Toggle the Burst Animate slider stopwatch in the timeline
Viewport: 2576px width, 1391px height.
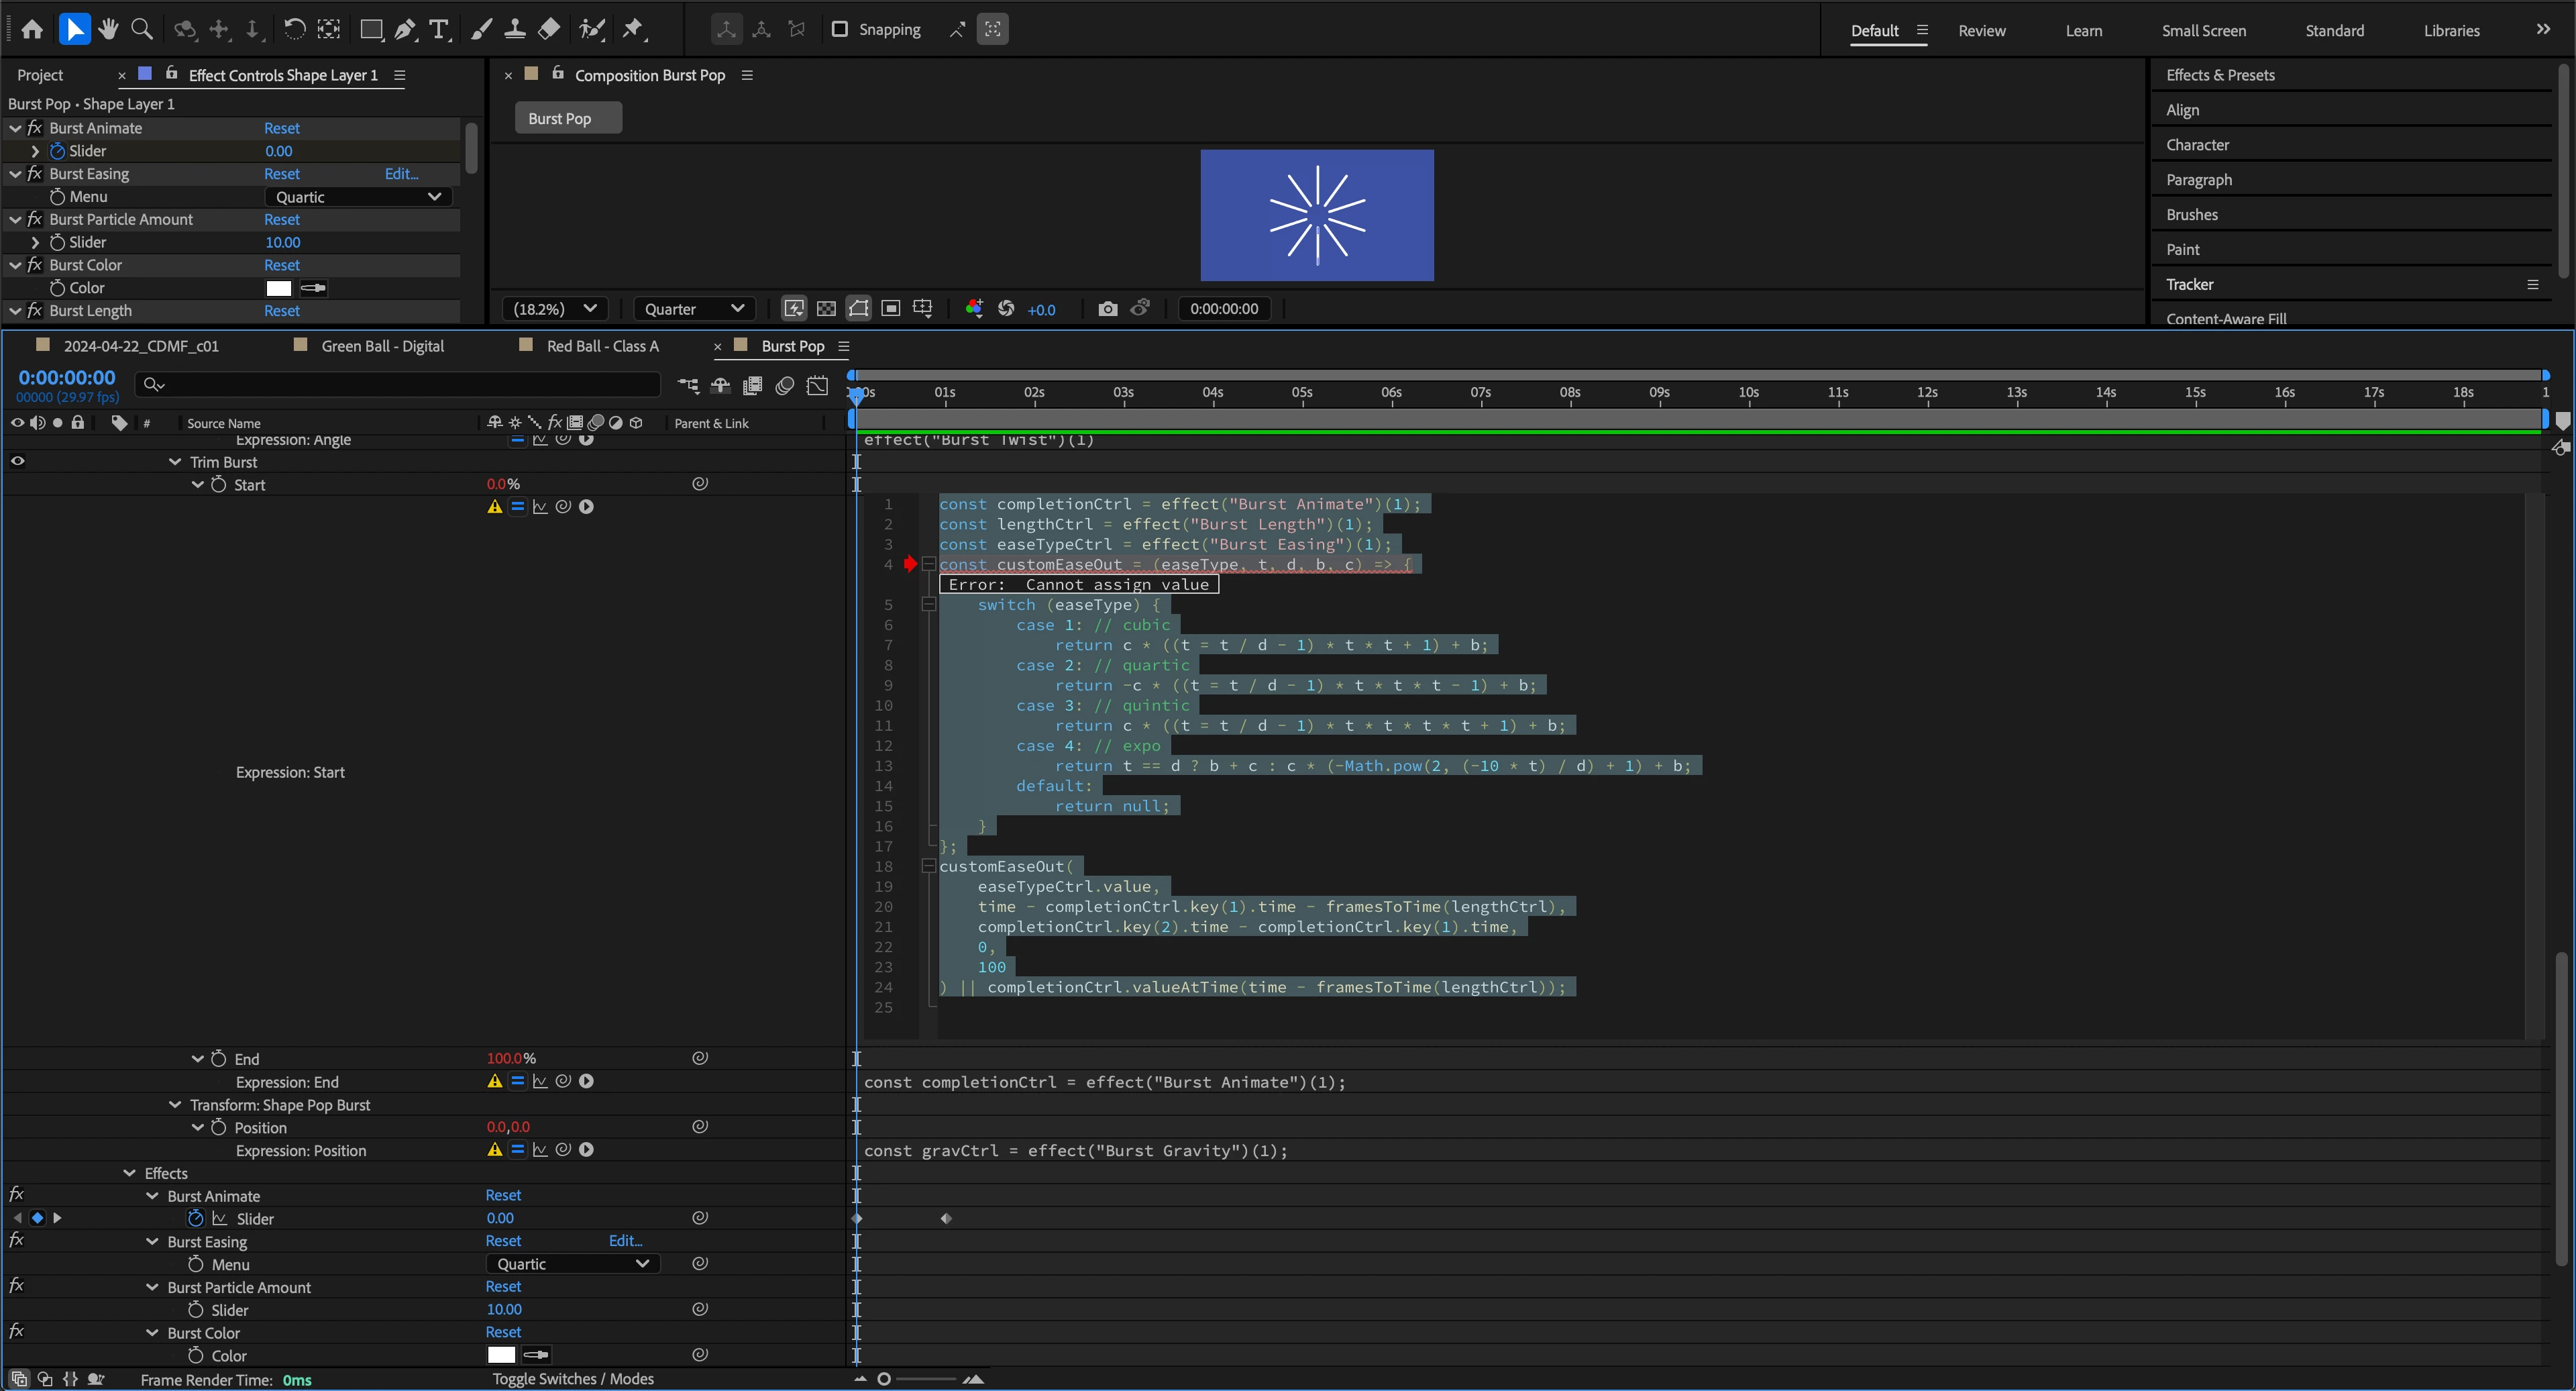tap(196, 1218)
